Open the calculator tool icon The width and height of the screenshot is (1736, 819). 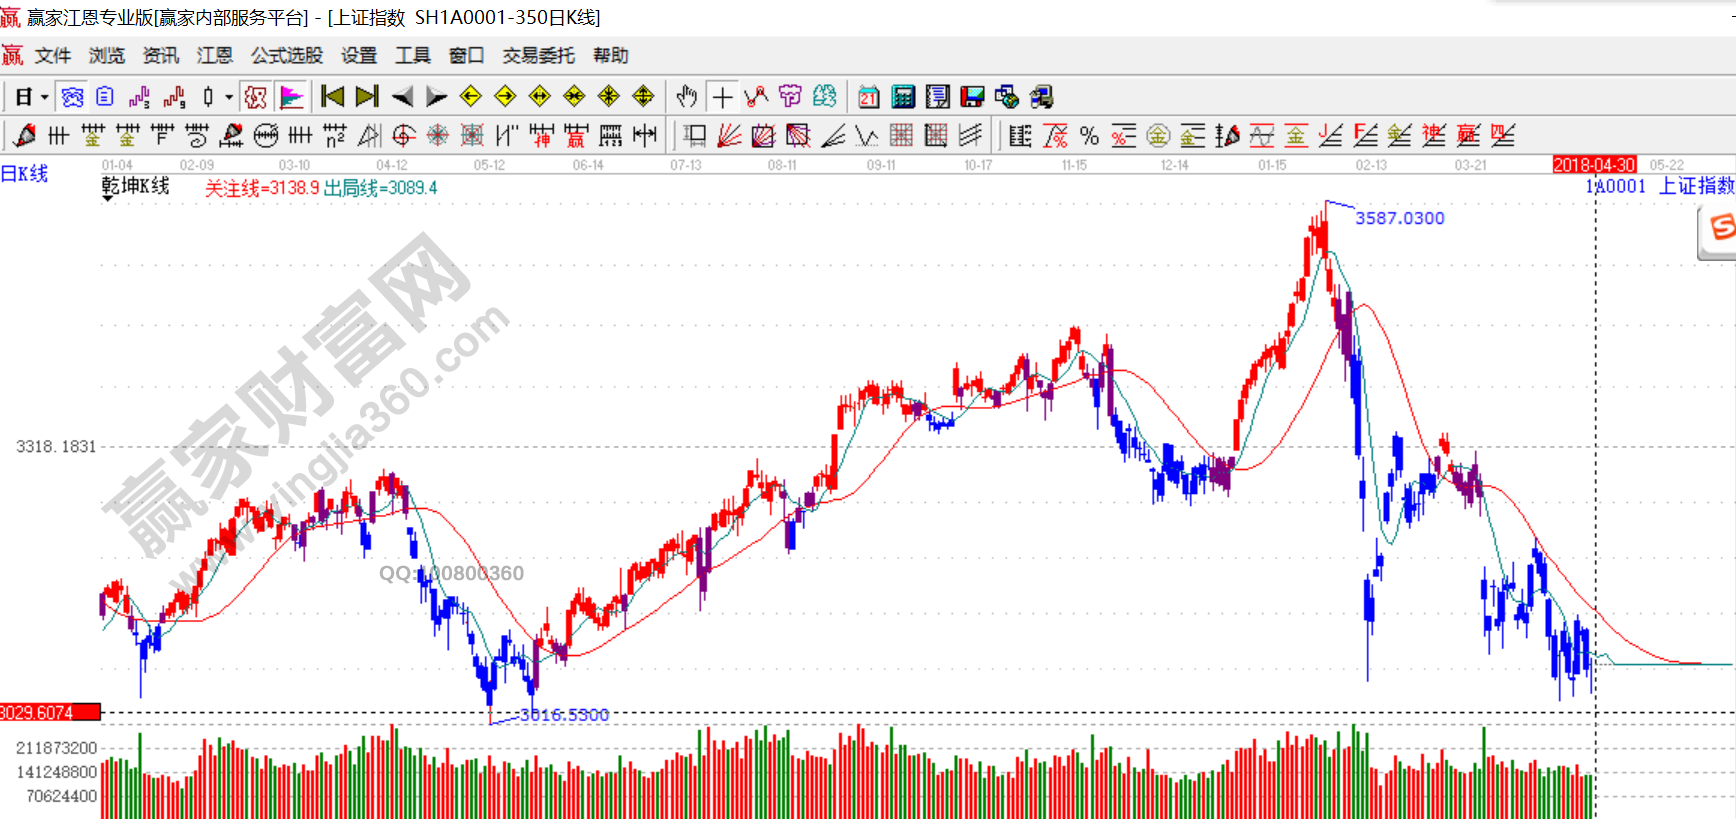(903, 97)
